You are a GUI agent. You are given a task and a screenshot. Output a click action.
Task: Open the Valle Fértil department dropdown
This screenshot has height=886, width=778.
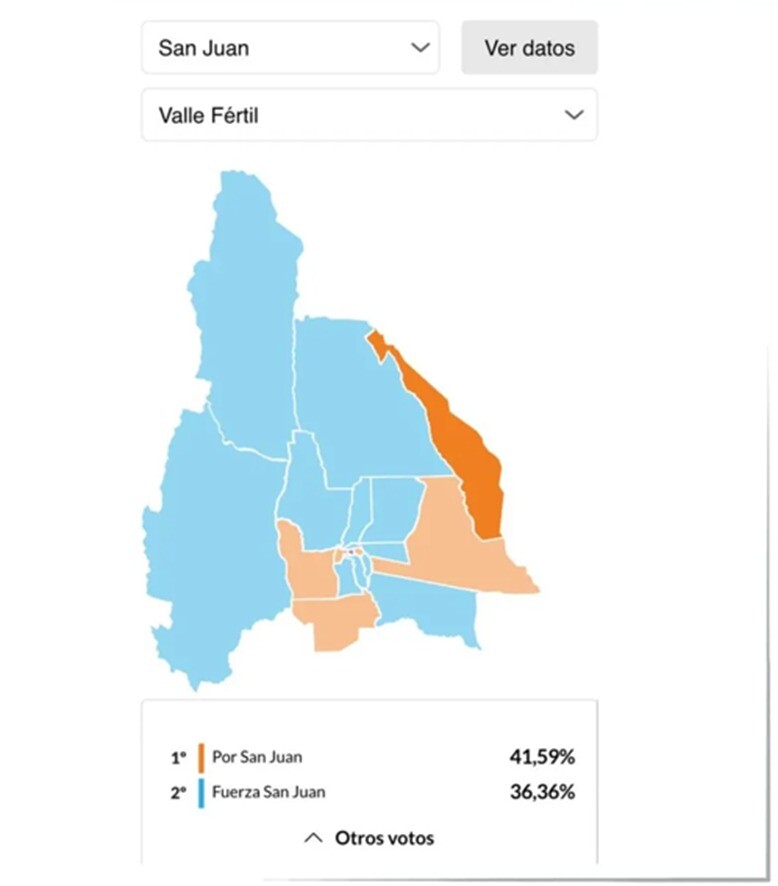370,115
